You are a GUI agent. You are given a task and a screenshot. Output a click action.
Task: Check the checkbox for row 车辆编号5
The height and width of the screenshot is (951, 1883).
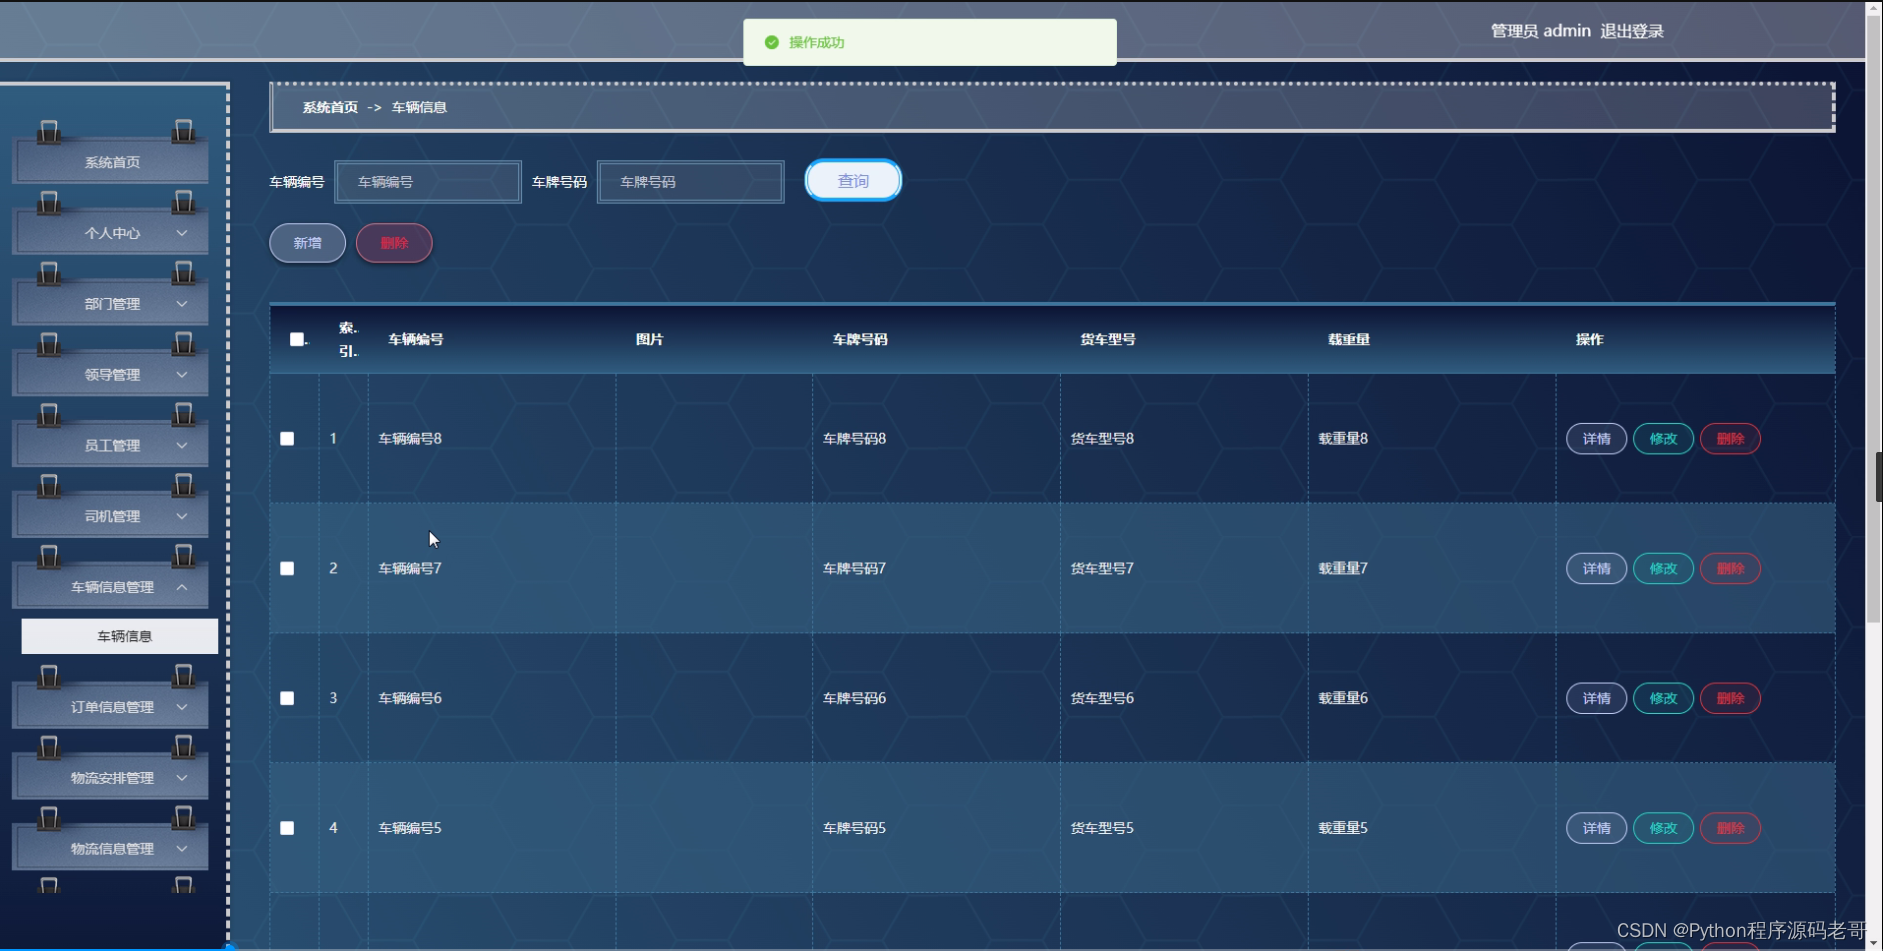[x=287, y=828]
